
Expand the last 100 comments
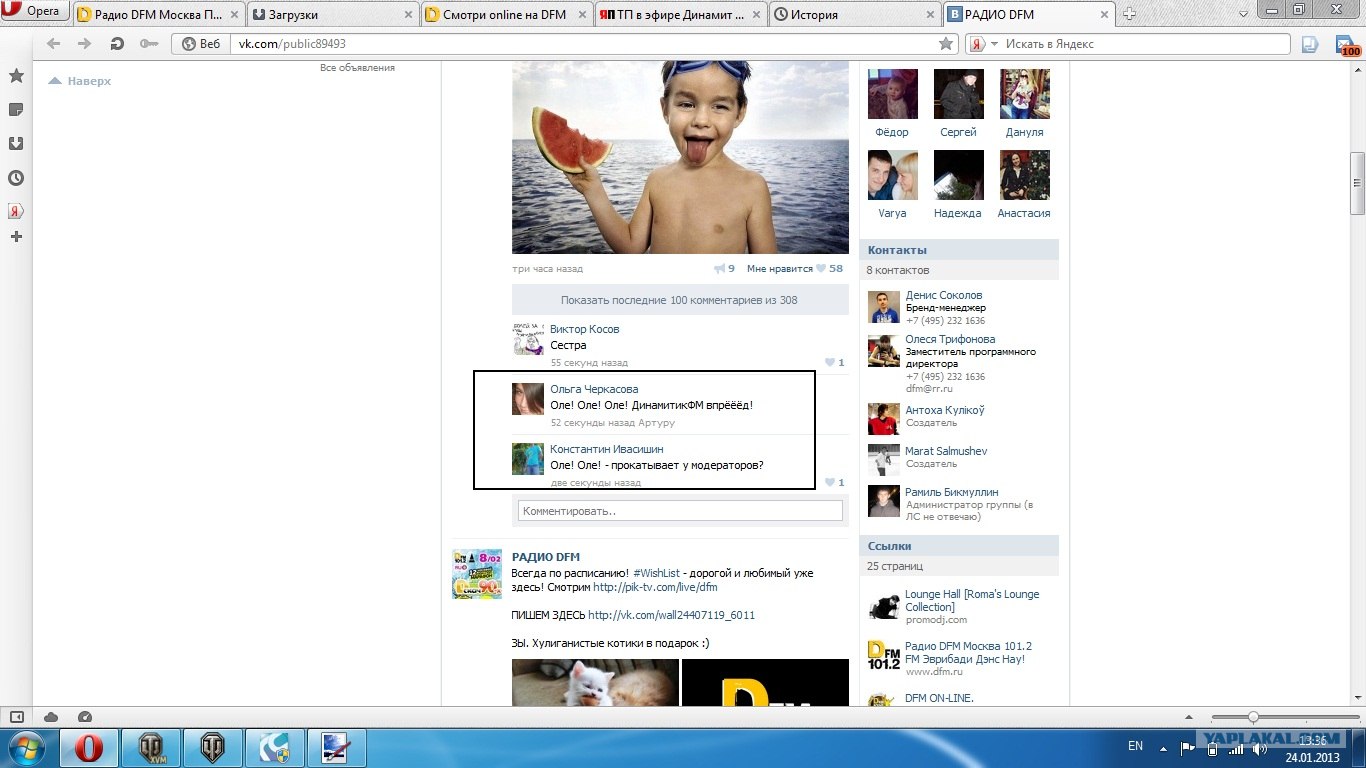tap(679, 300)
